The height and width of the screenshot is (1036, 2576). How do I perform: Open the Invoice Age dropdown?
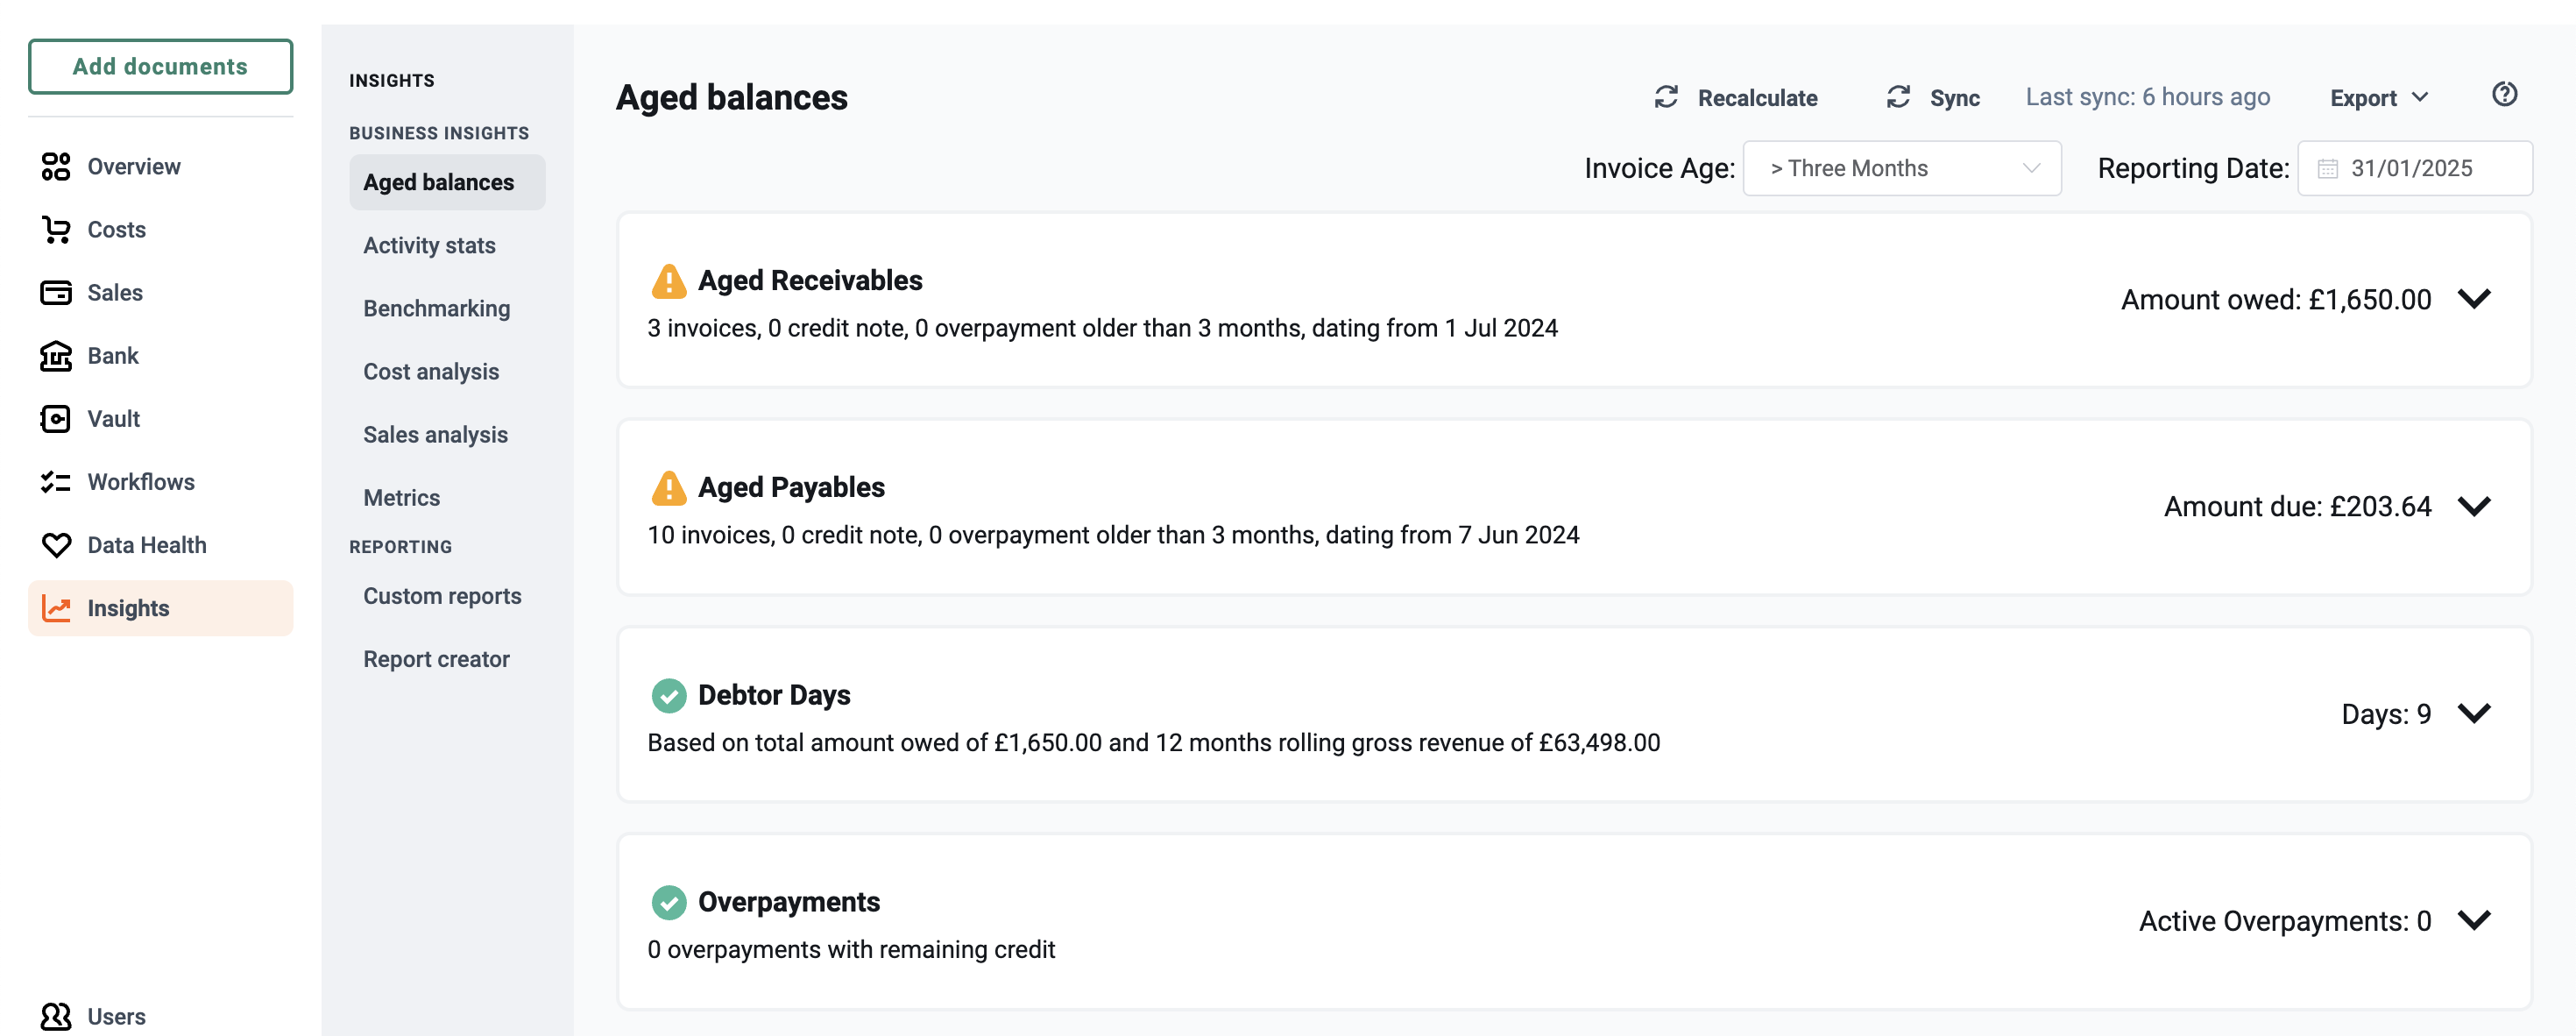1901,168
